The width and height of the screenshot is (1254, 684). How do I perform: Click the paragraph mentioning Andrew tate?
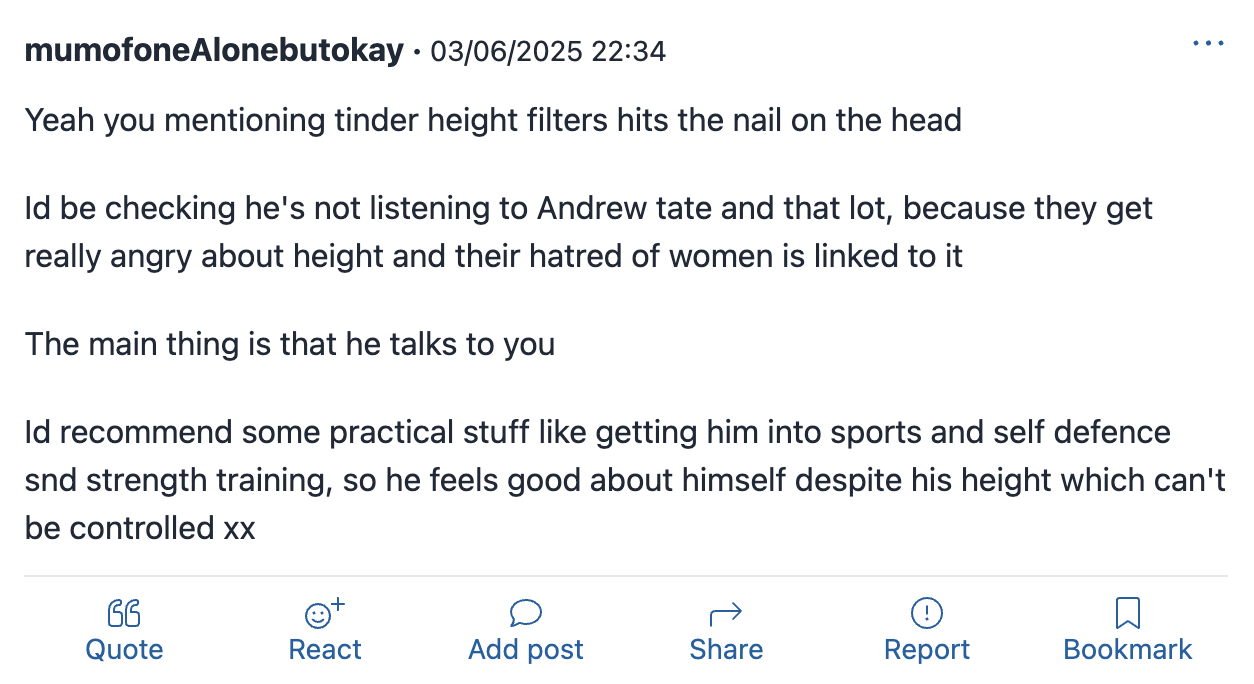589,232
